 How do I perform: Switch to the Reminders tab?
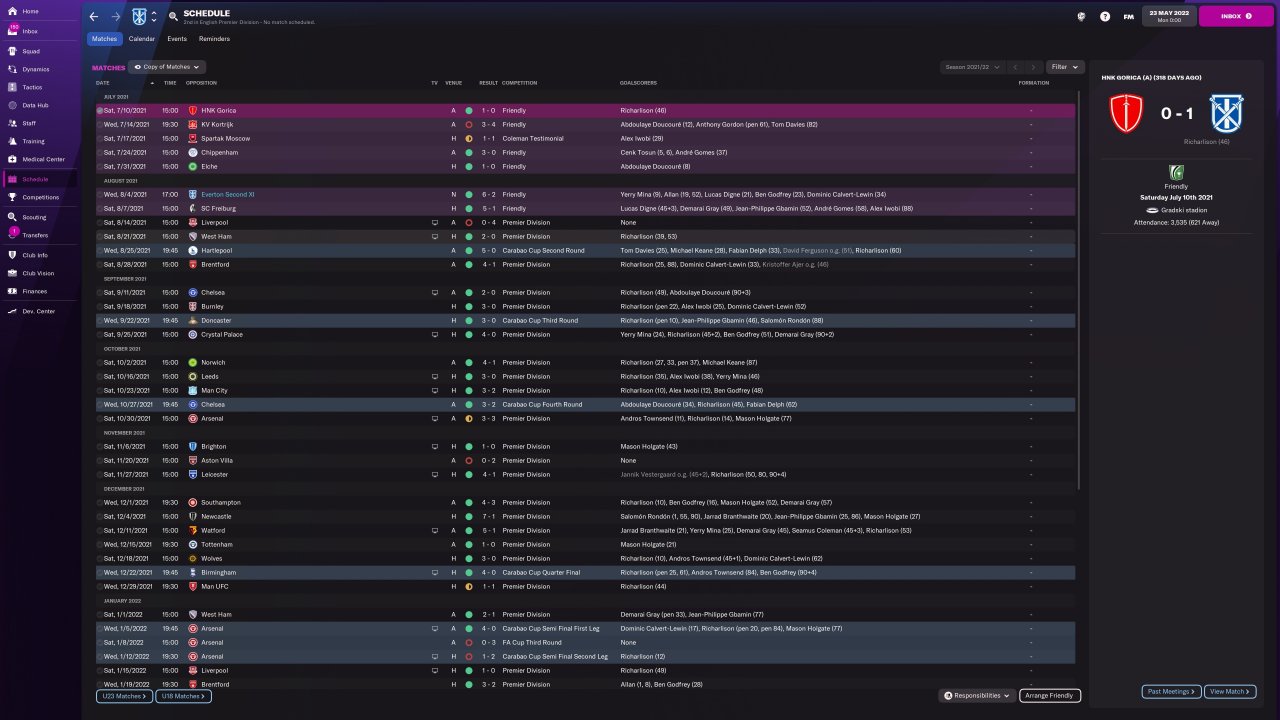(214, 39)
